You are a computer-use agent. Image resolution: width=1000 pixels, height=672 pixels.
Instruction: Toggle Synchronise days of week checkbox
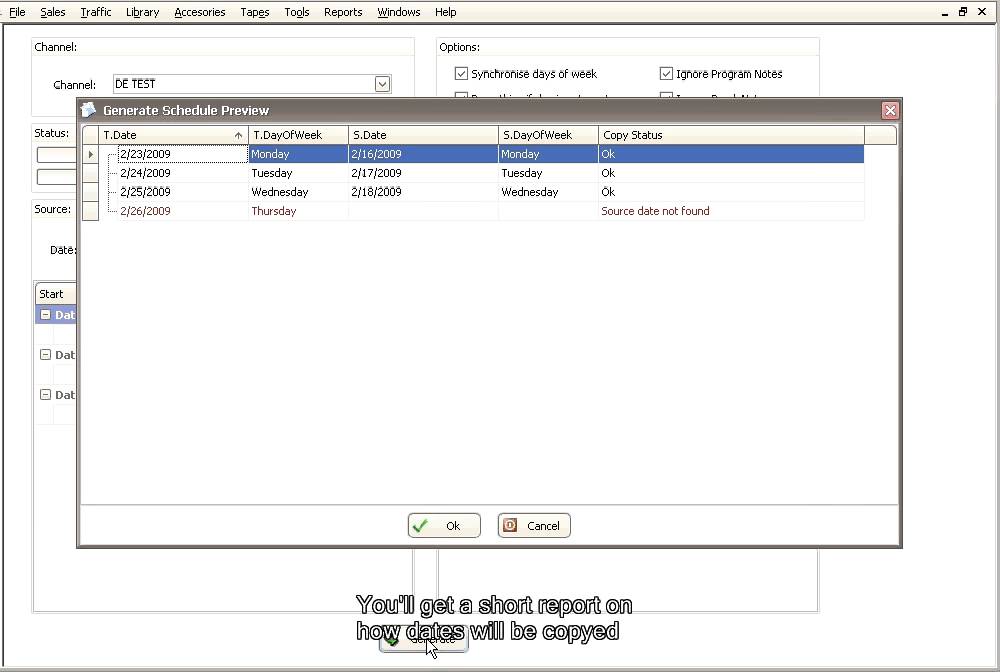[x=461, y=74]
